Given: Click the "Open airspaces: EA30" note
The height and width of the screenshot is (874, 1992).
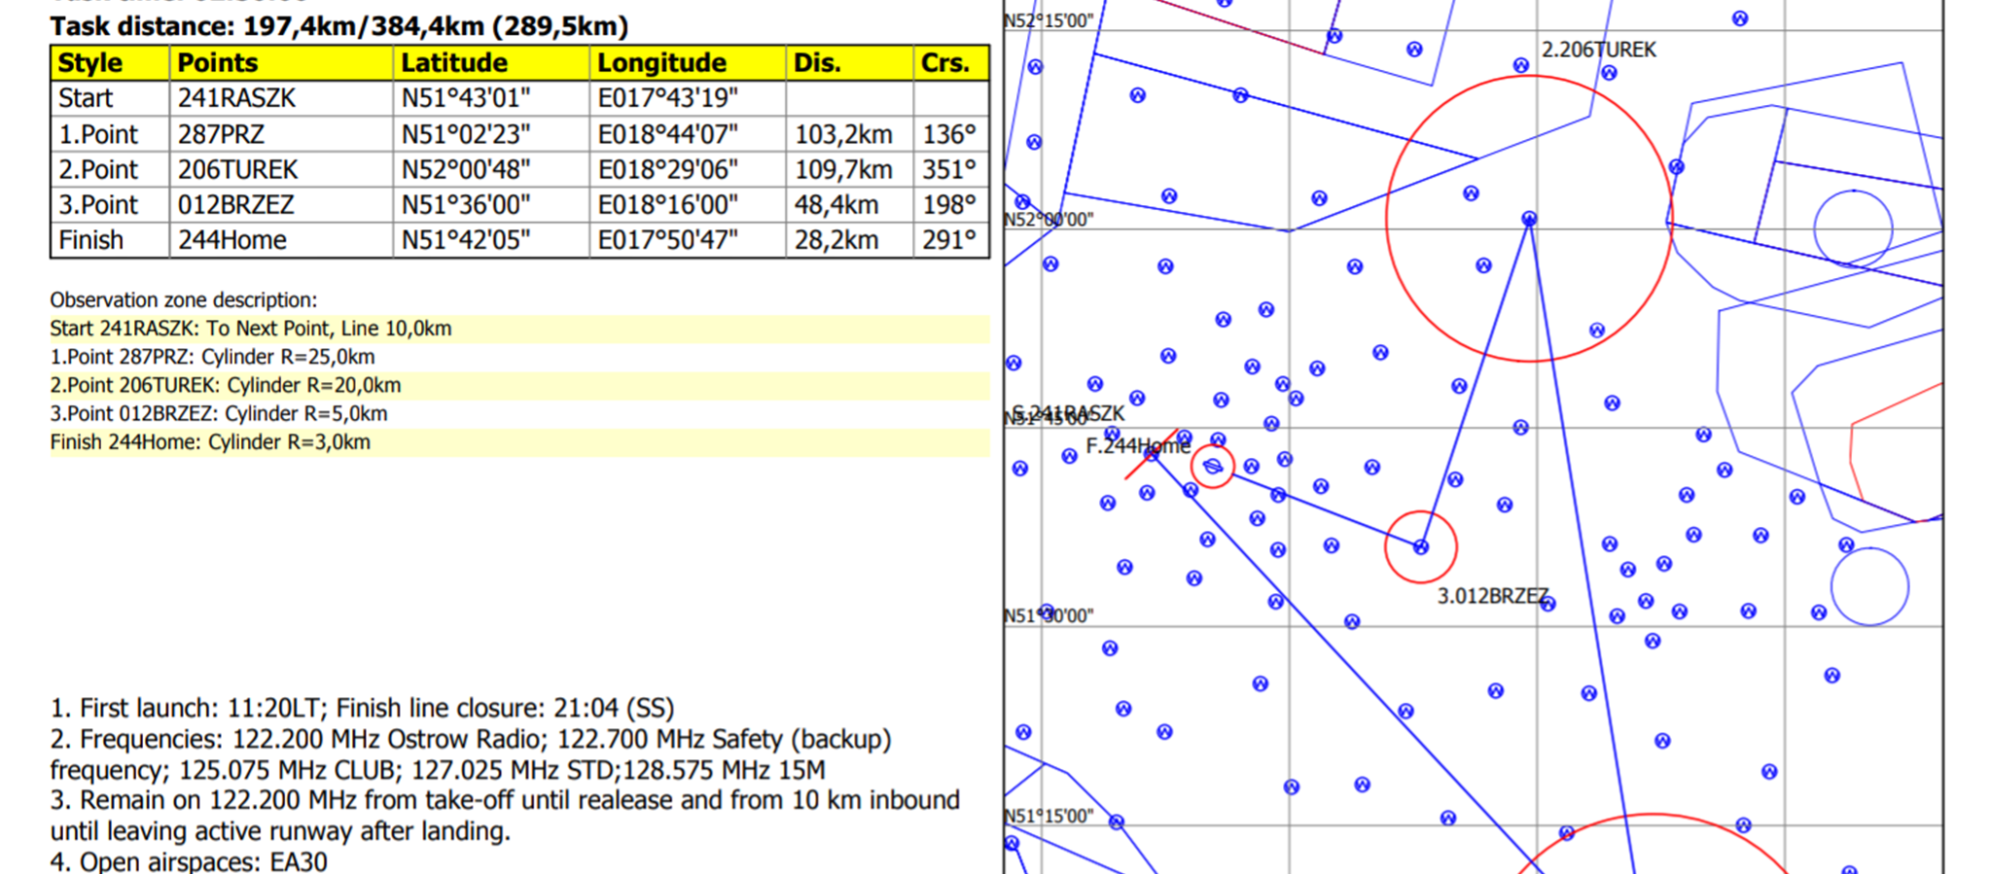Looking at the screenshot, I should point(189,861).
